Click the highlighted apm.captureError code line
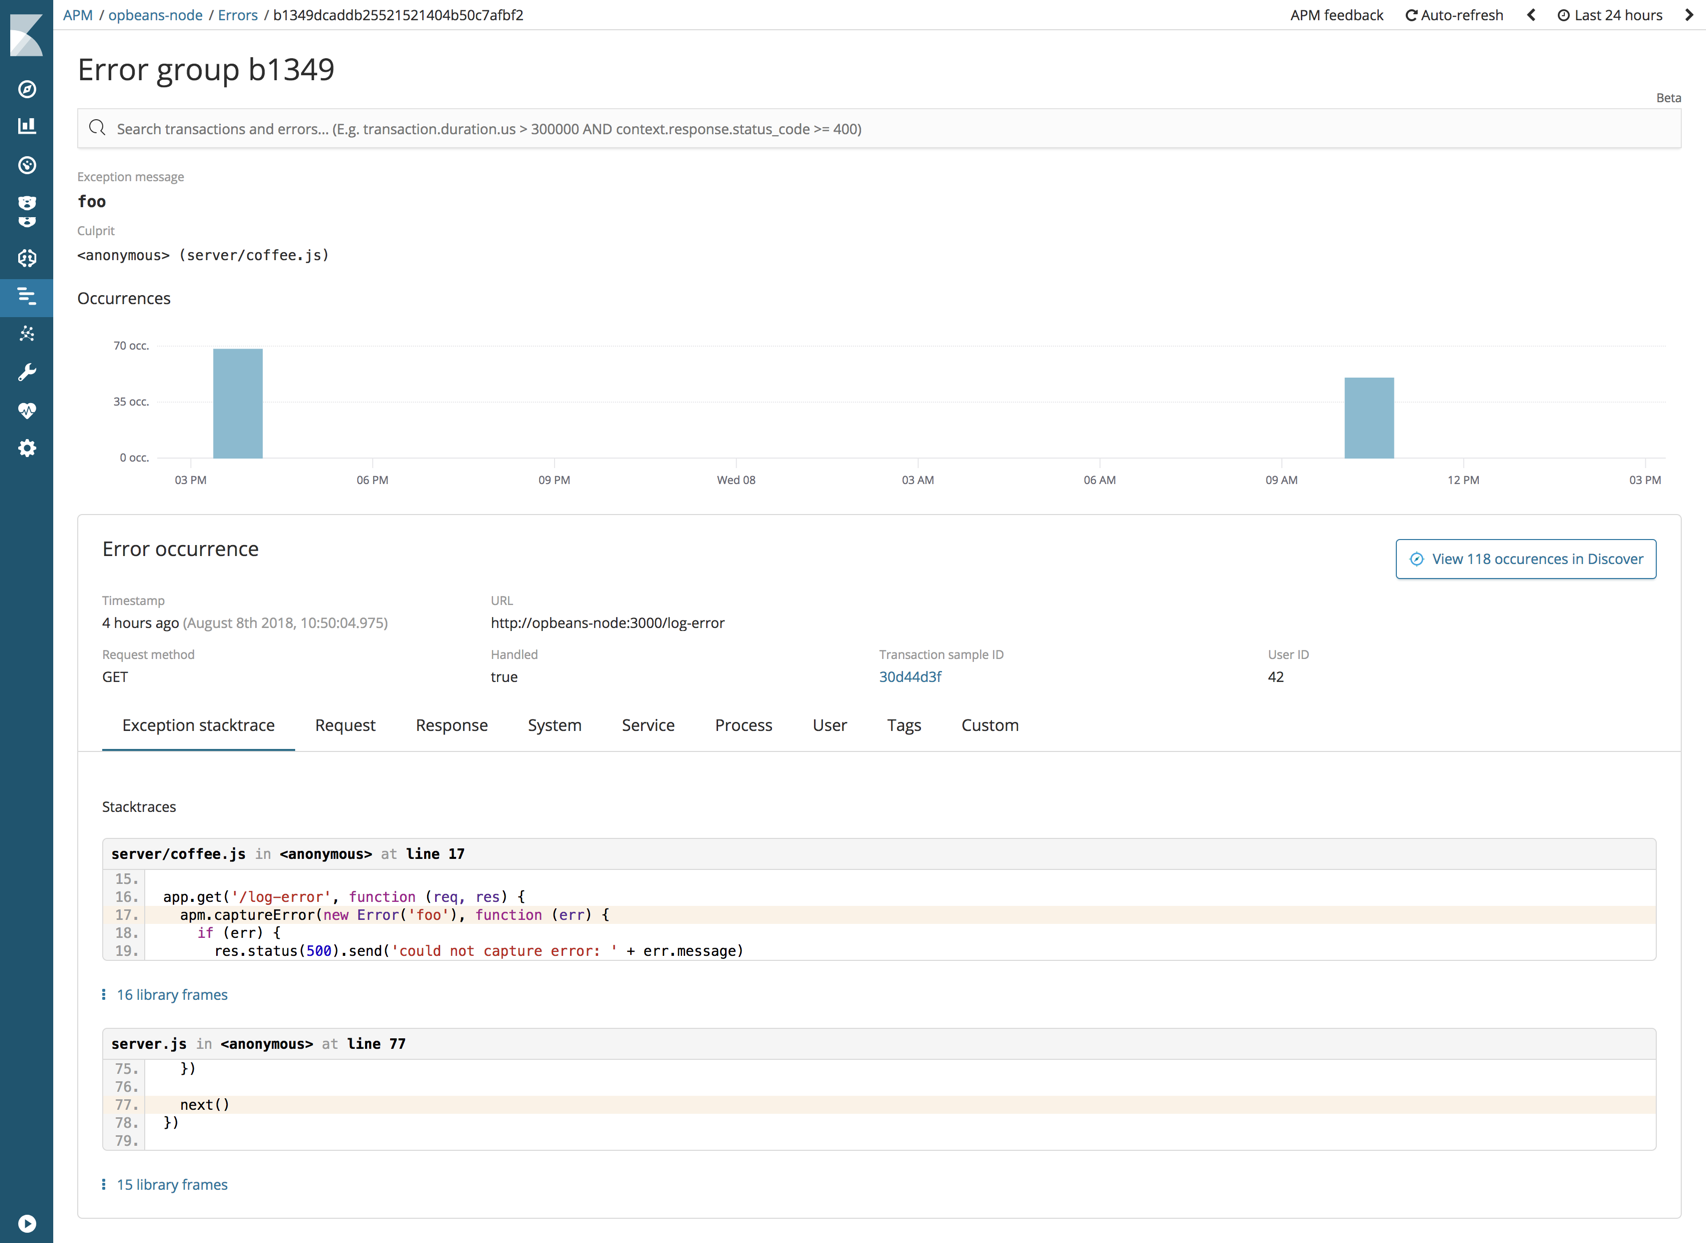1706x1243 pixels. tap(879, 915)
